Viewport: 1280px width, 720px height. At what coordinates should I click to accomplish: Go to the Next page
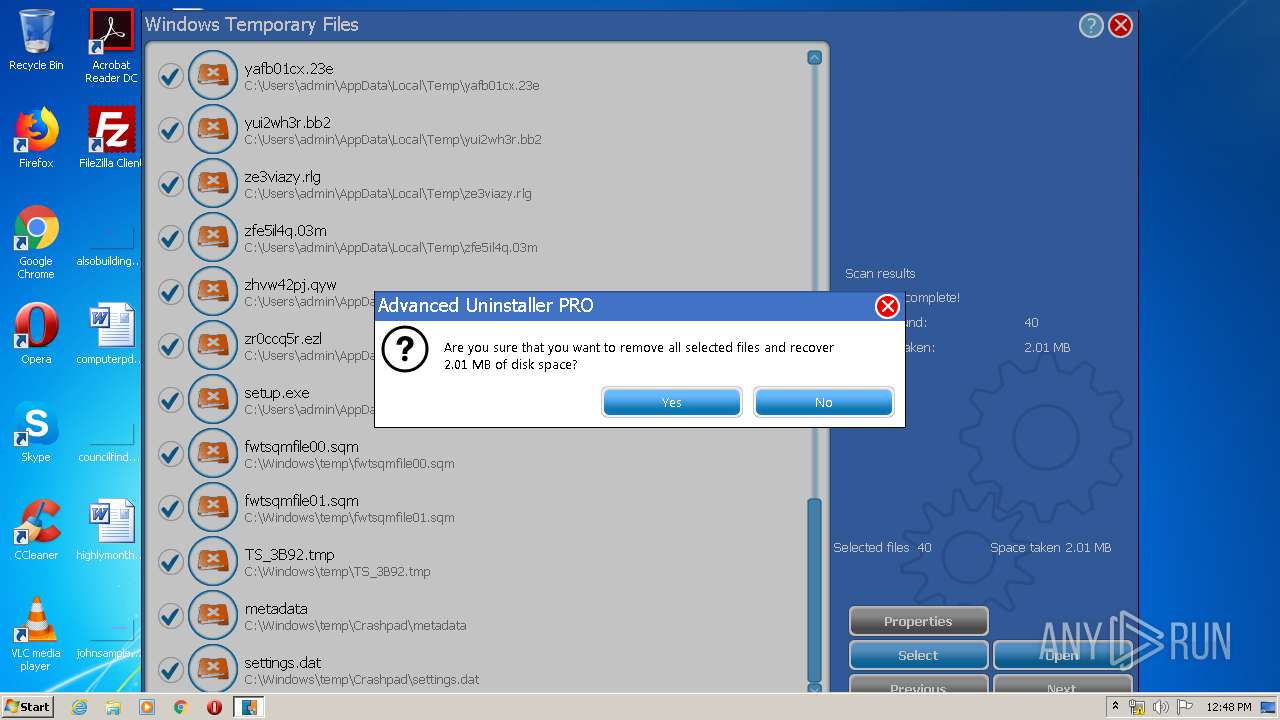pos(1062,686)
